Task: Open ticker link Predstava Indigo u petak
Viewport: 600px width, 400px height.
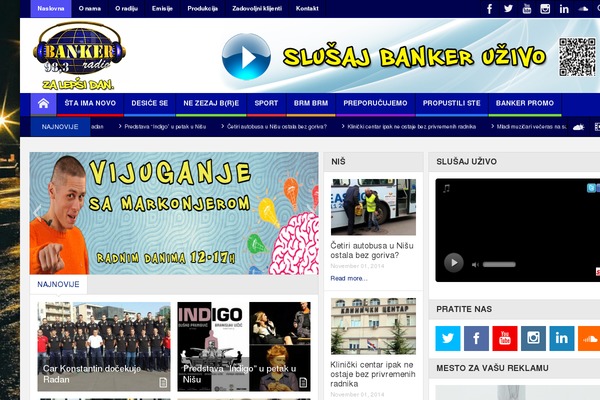Action: (165, 127)
